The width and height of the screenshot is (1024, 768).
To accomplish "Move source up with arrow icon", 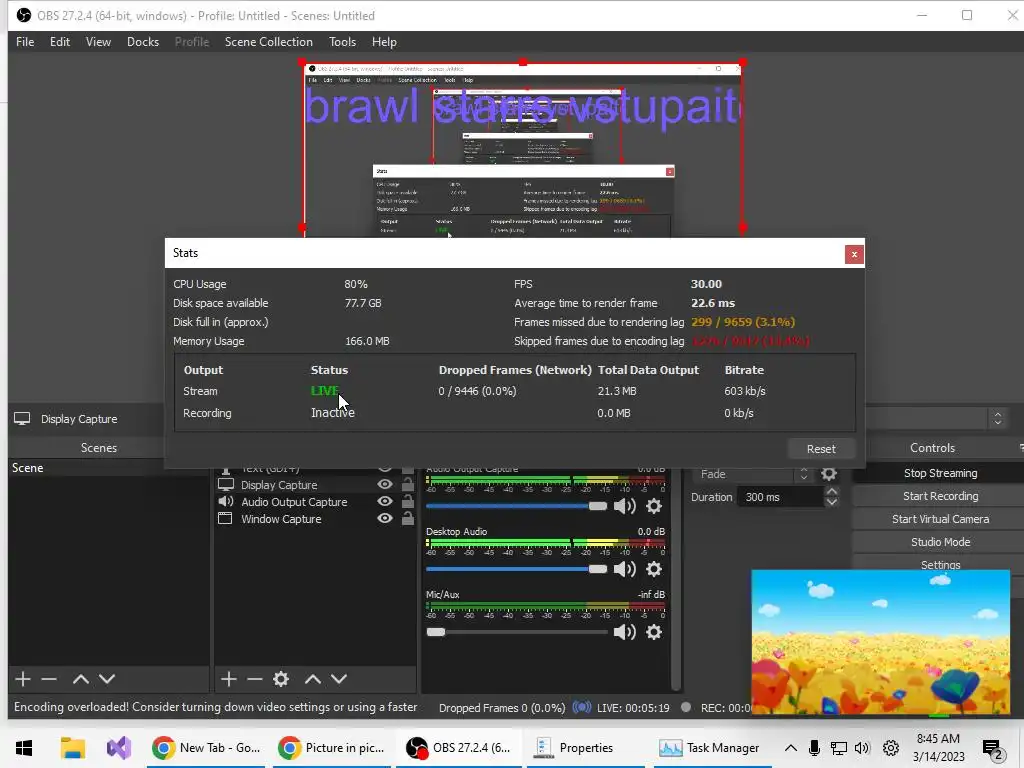I will pos(313,679).
